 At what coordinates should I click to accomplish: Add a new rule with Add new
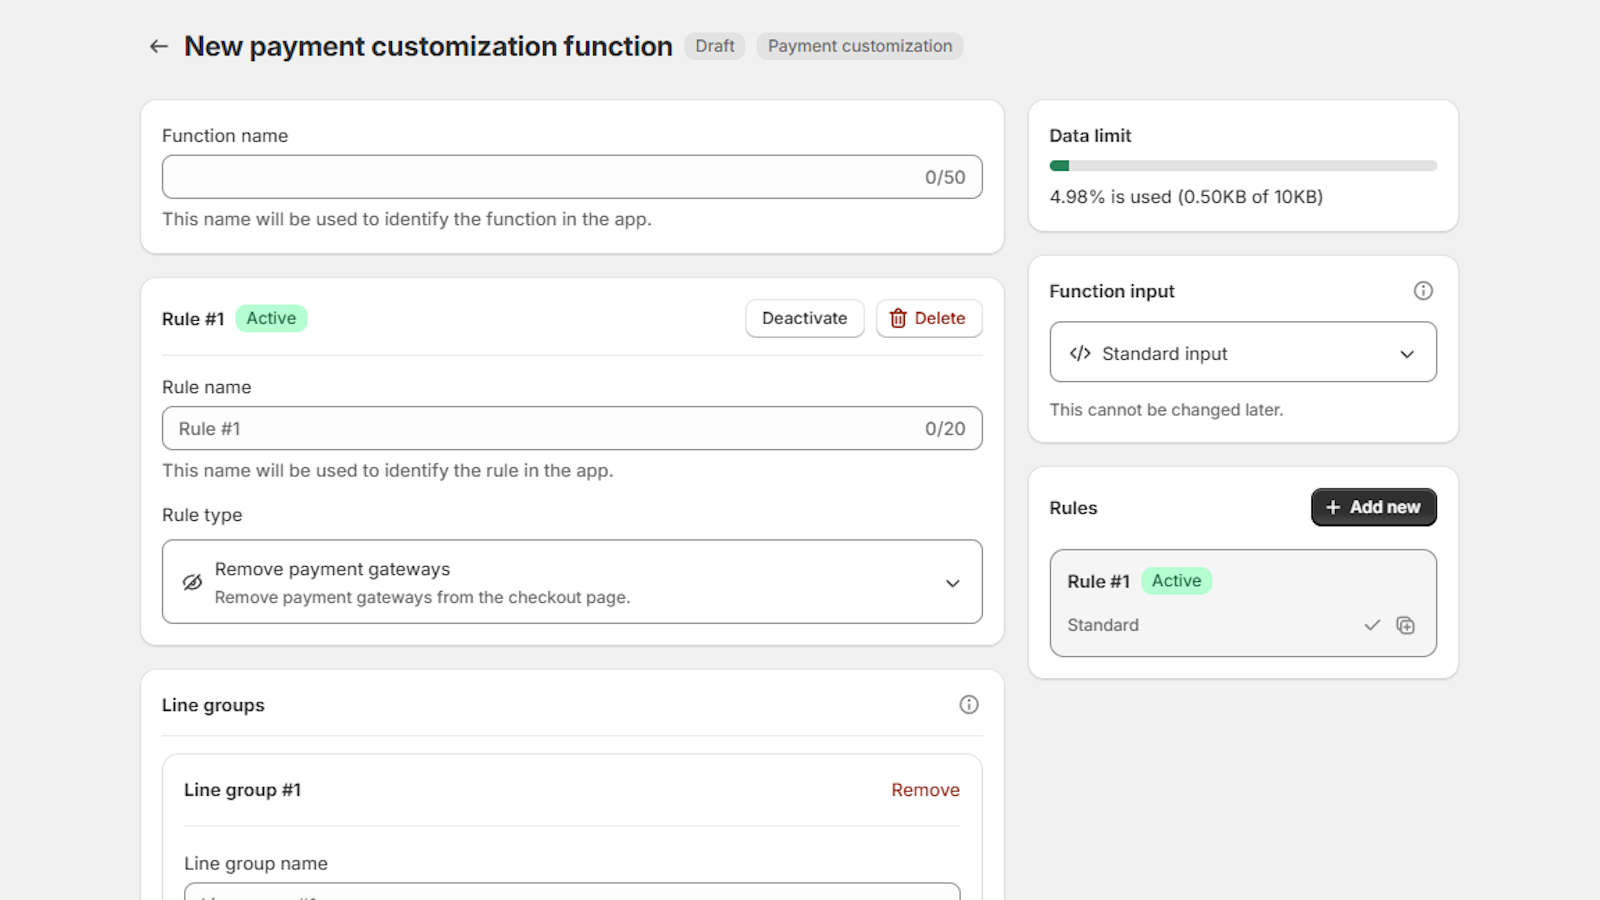click(x=1373, y=507)
